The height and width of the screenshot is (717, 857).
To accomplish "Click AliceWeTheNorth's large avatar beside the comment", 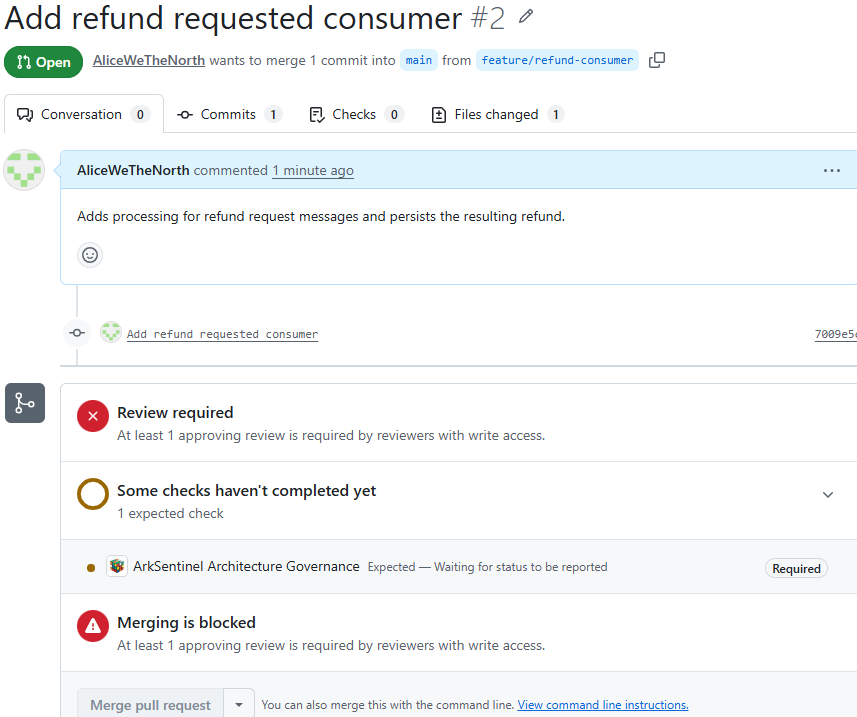I will tap(24, 170).
